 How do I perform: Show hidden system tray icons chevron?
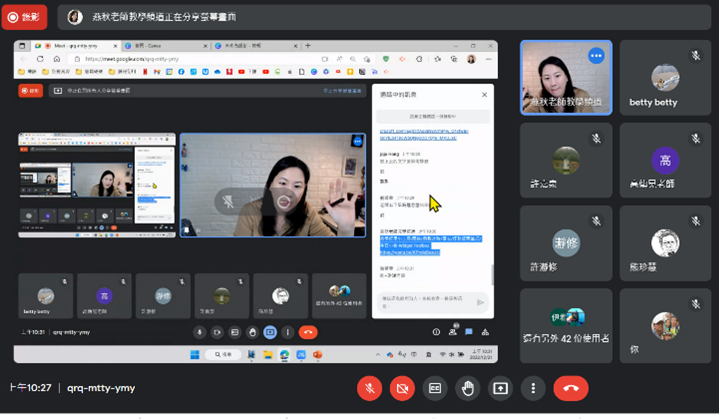[377, 354]
